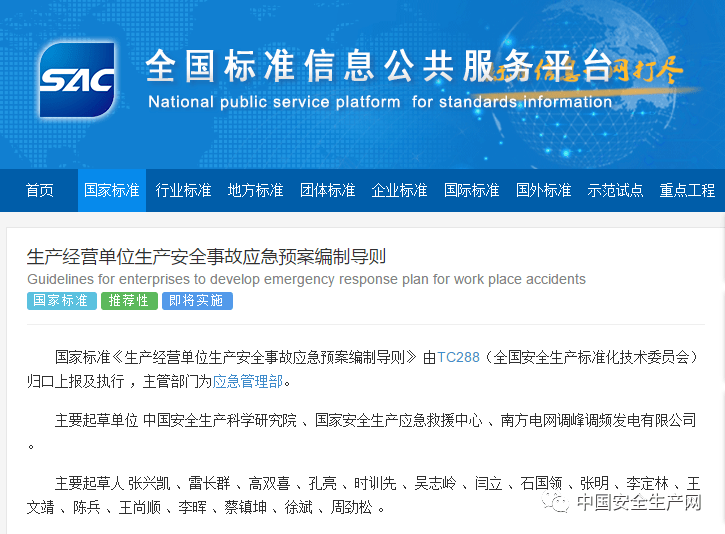Click the 国家标准 blue tag
The image size is (725, 534).
coord(61,301)
